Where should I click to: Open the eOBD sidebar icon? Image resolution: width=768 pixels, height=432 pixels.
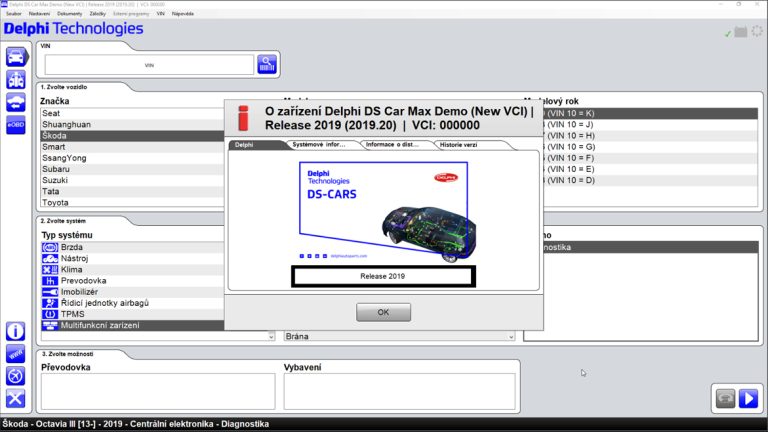(x=16, y=123)
